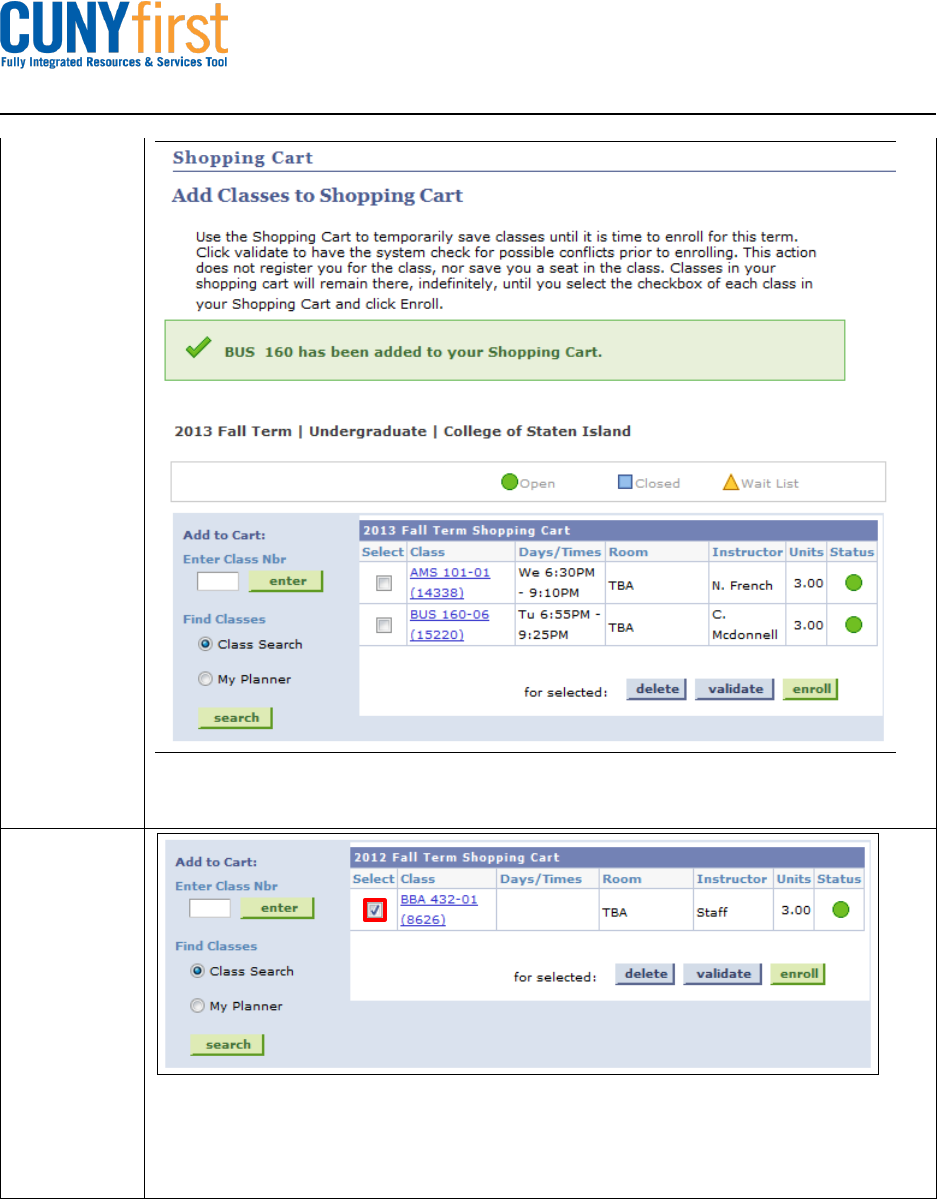Click the green Open legend circle
Viewport: 937px width, 1199px height.
coord(509,483)
